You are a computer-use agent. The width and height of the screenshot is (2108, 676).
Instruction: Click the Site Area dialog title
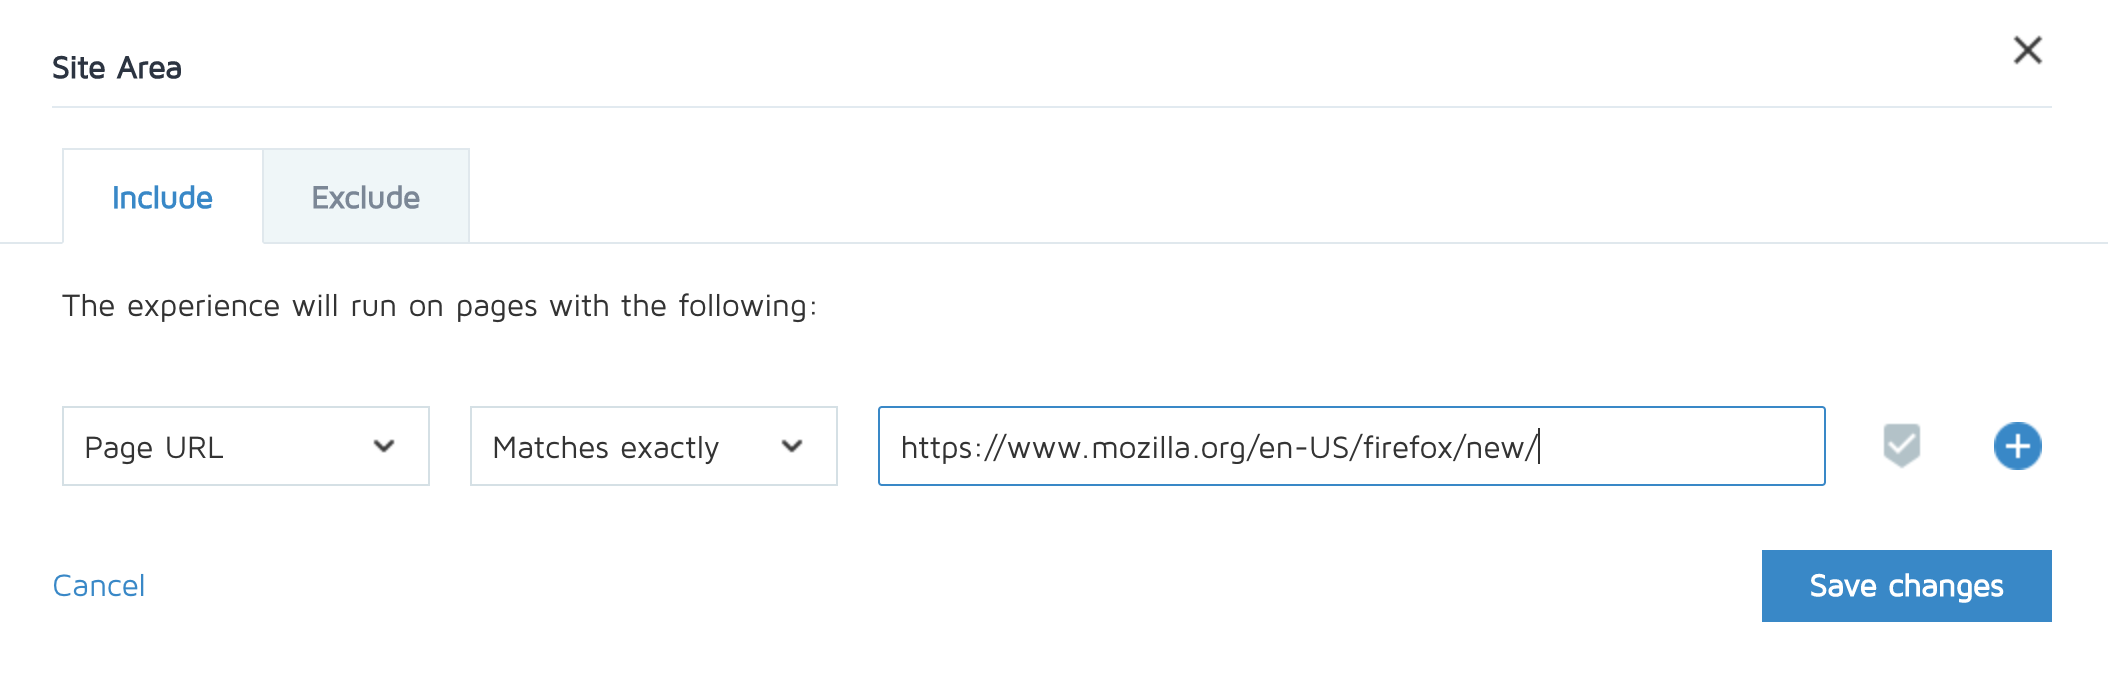[x=117, y=68]
